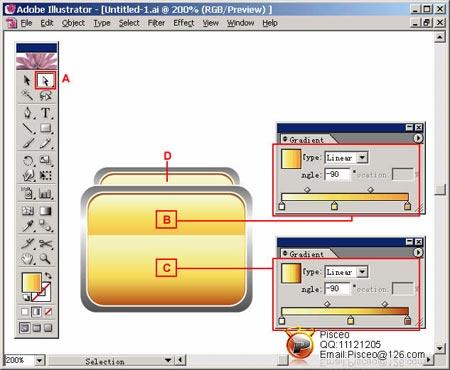This screenshot has width=450, height=370.
Task: Open Type dropdown in lower Gradient panel
Action: [x=362, y=272]
